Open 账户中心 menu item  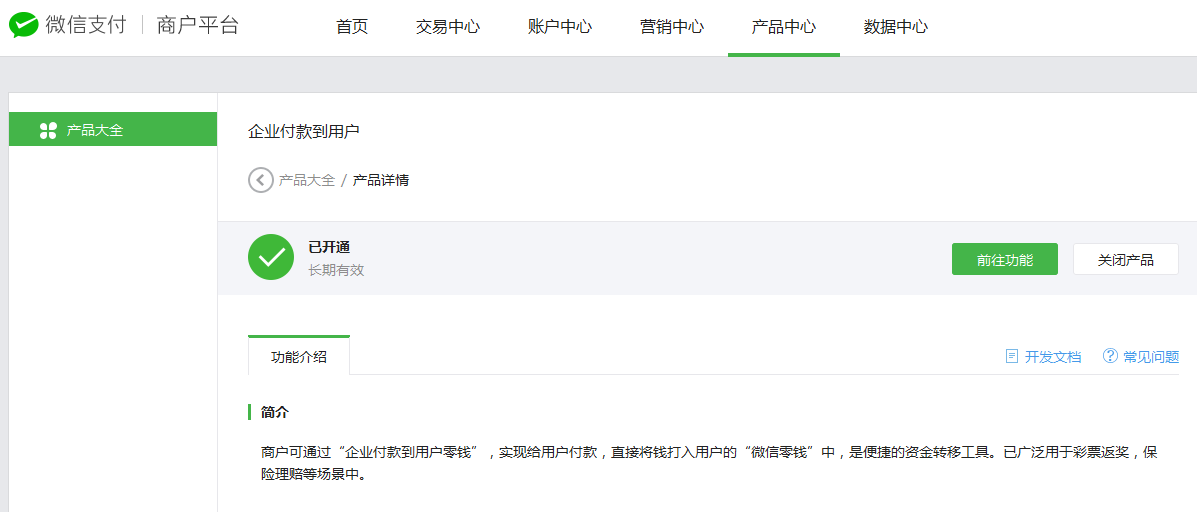(560, 27)
